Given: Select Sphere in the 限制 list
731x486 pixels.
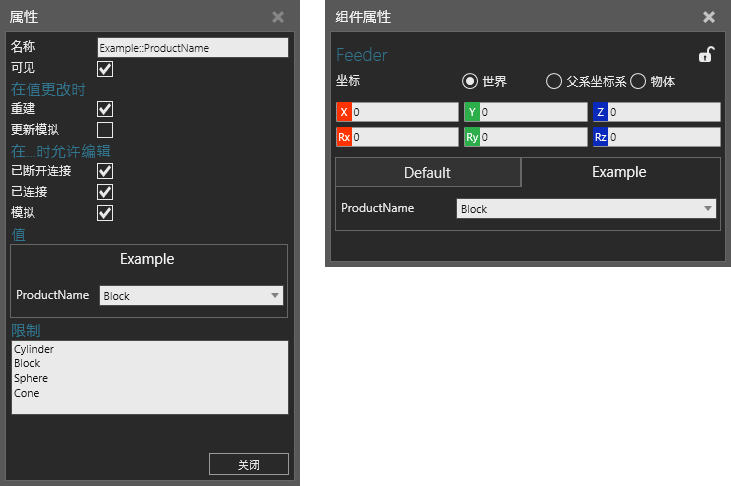Looking at the screenshot, I should tap(31, 379).
